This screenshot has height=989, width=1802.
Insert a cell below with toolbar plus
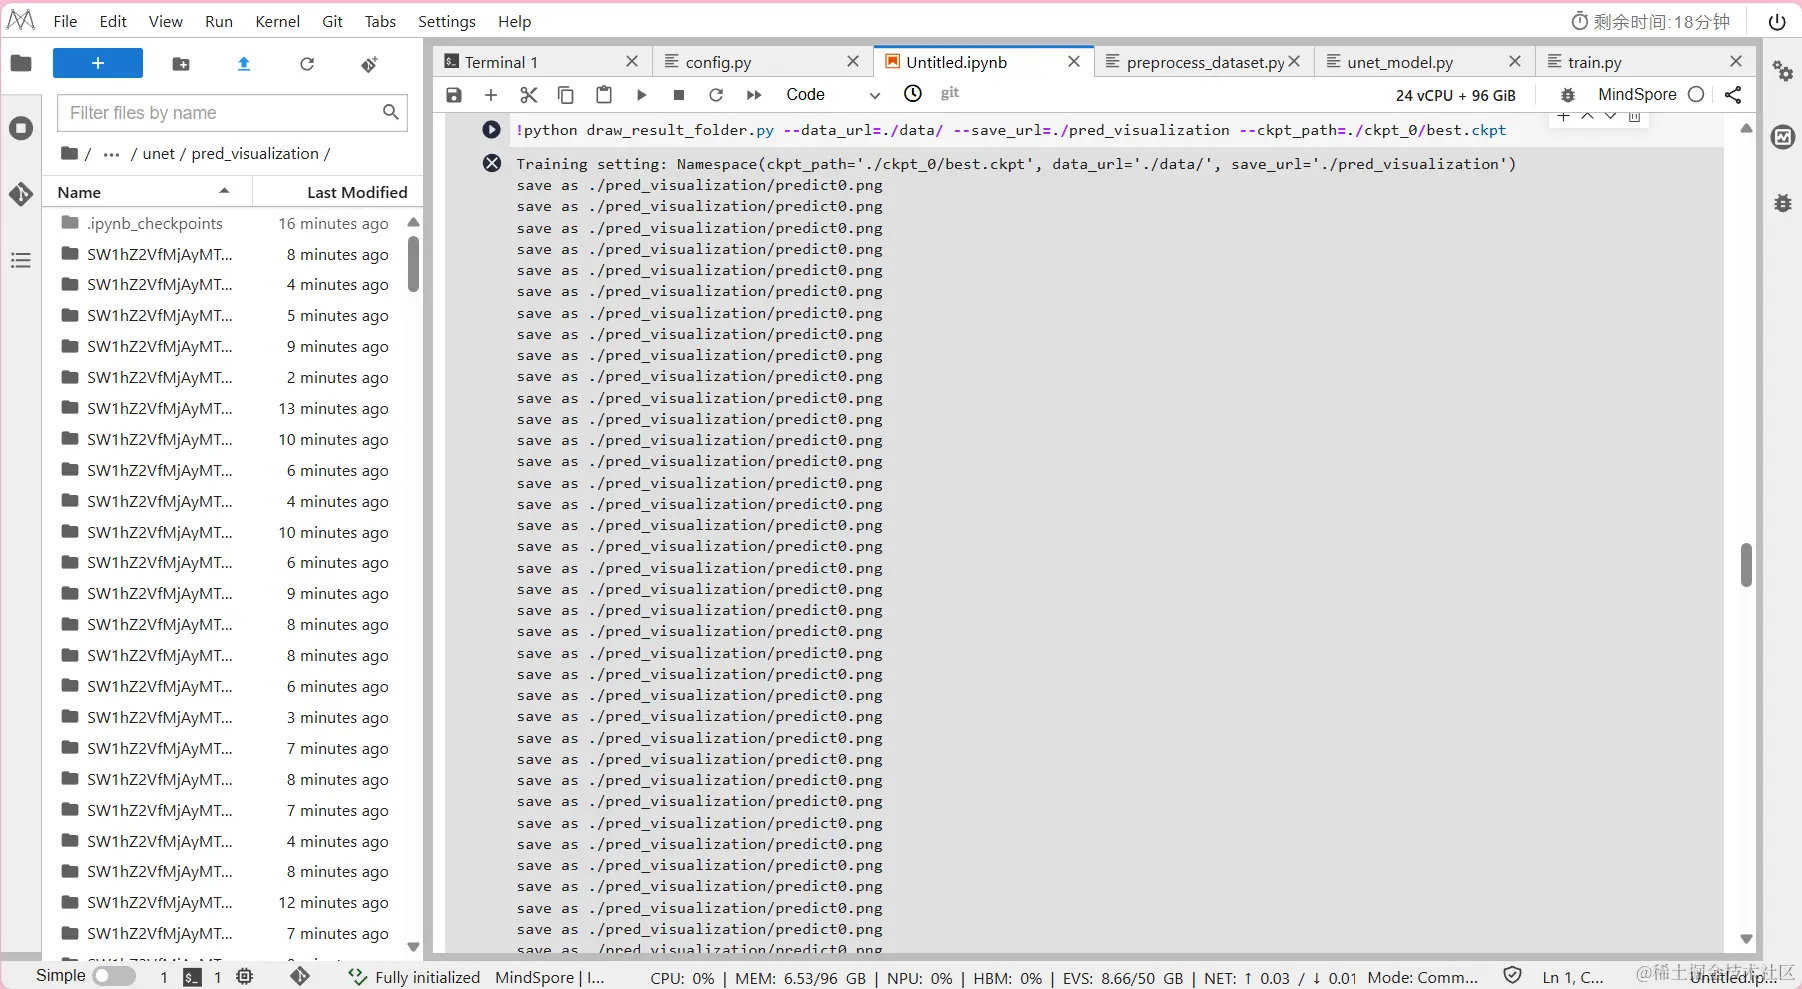(x=491, y=95)
